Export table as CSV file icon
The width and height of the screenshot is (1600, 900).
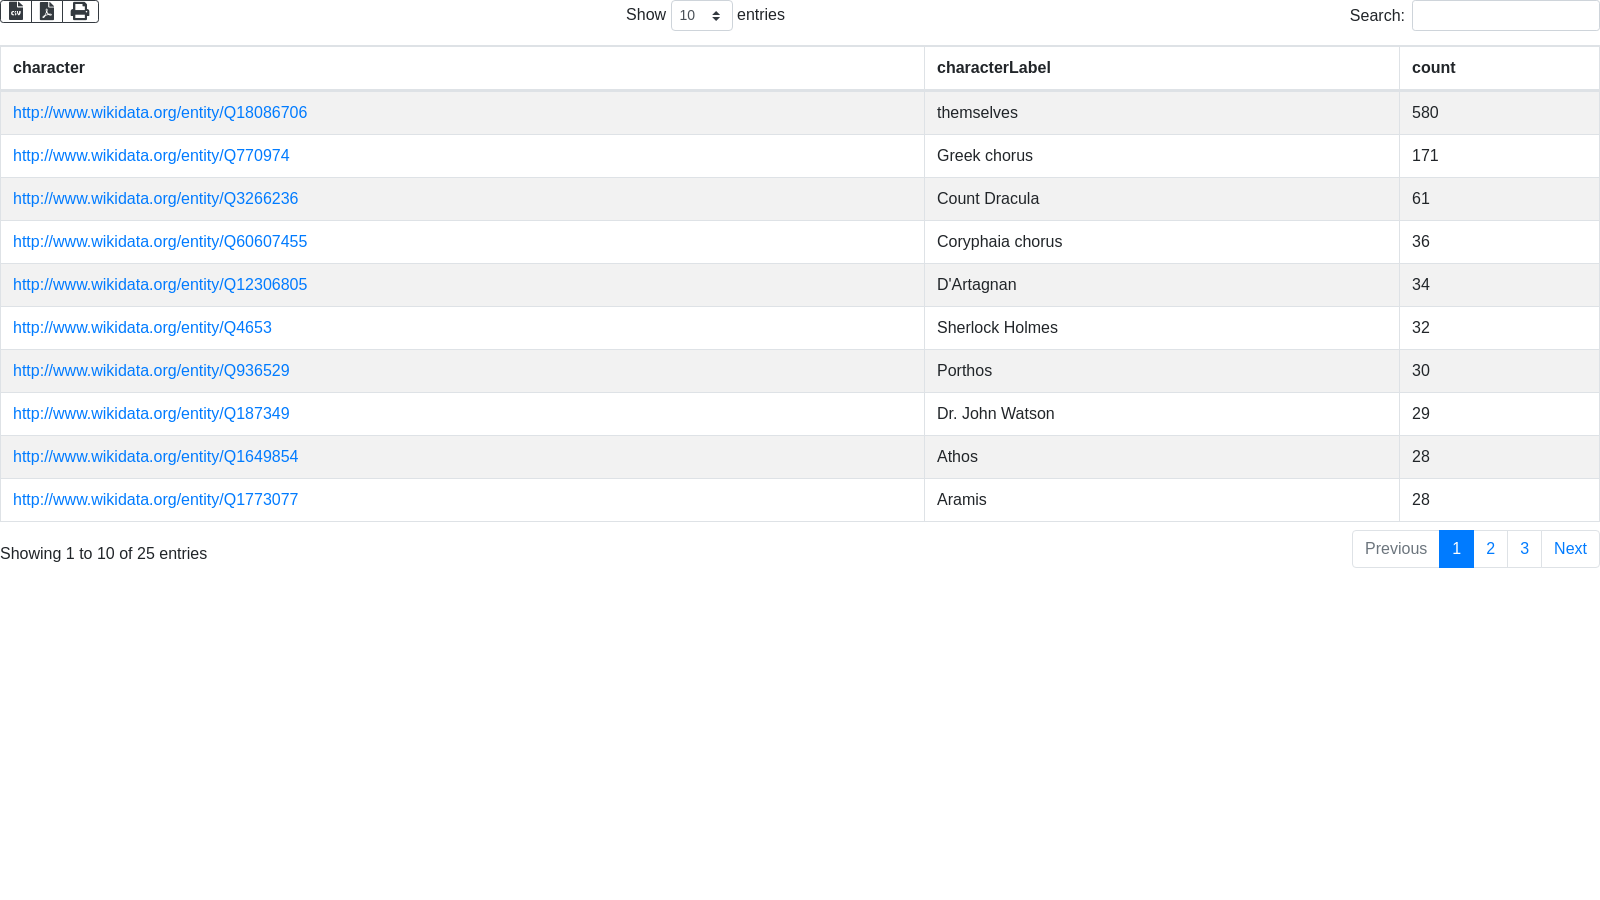pyautogui.click(x=16, y=11)
